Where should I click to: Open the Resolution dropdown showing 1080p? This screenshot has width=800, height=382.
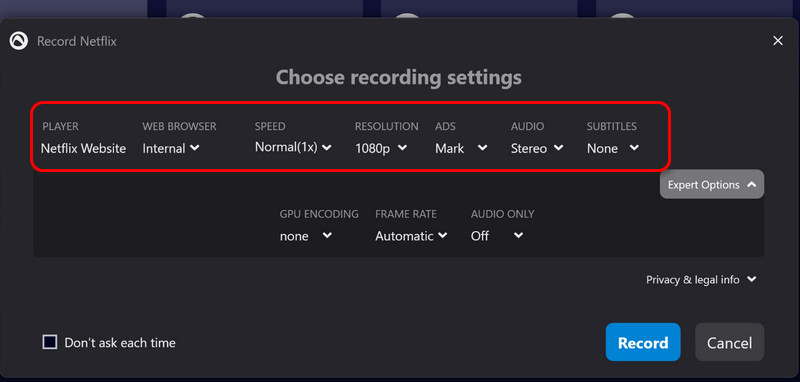381,148
